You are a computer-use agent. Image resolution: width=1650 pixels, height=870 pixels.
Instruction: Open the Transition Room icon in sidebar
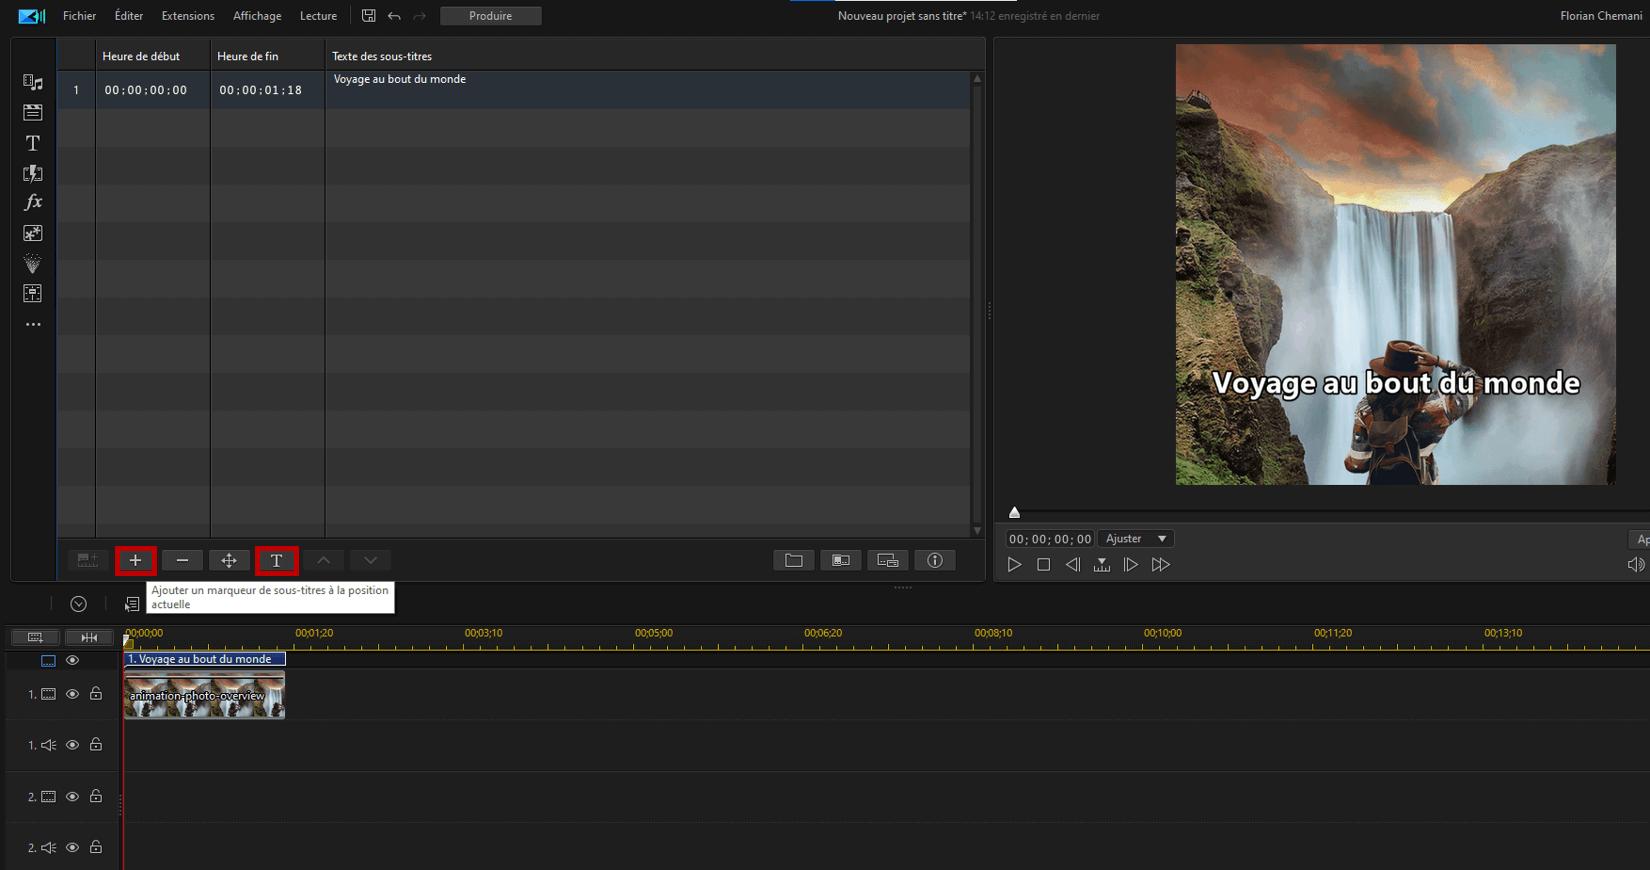[x=33, y=173]
